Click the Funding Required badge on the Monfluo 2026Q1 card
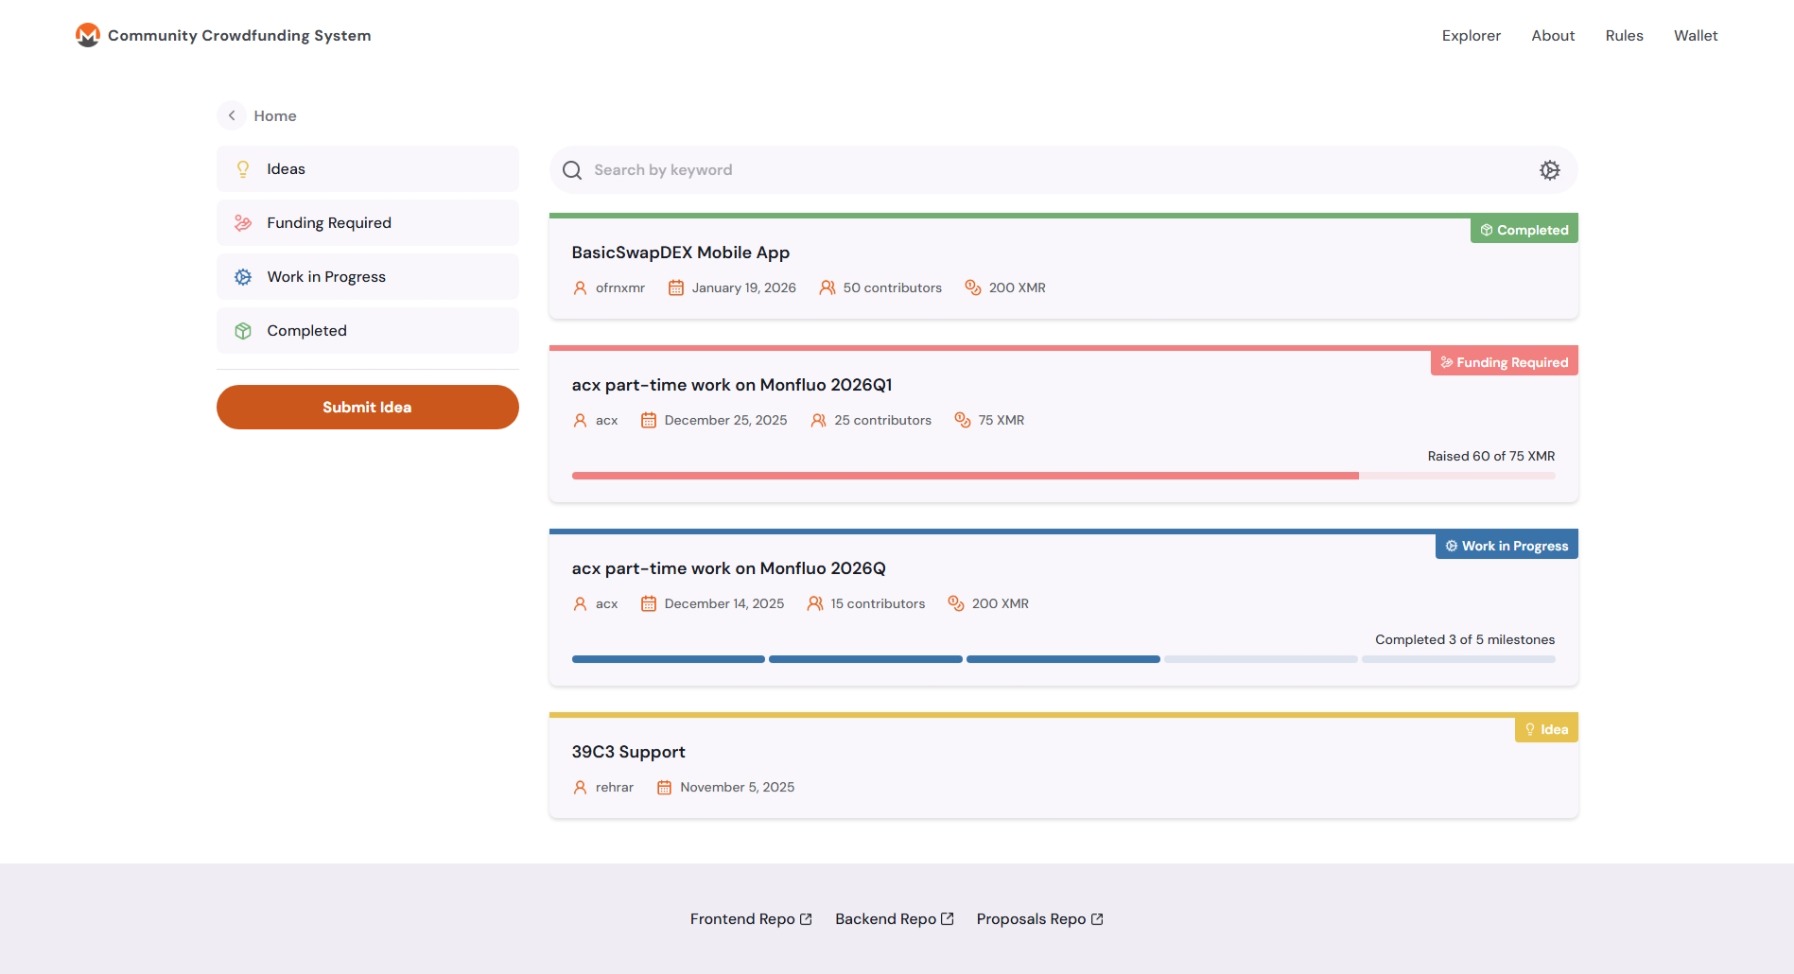 click(1504, 362)
